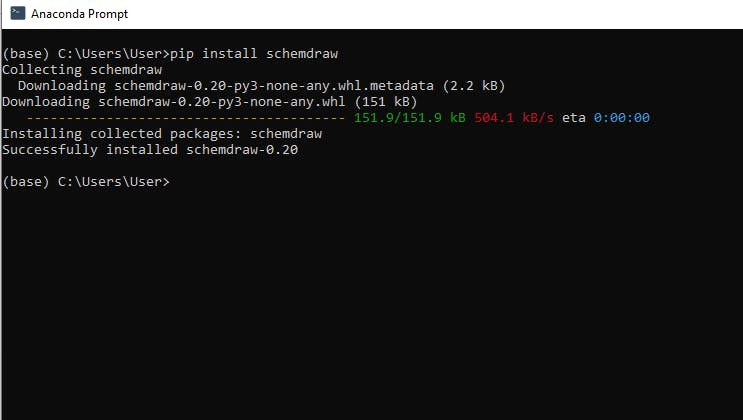
Task: Click the 'Successfully installed schemdraw-0.20' line
Action: click(150, 149)
